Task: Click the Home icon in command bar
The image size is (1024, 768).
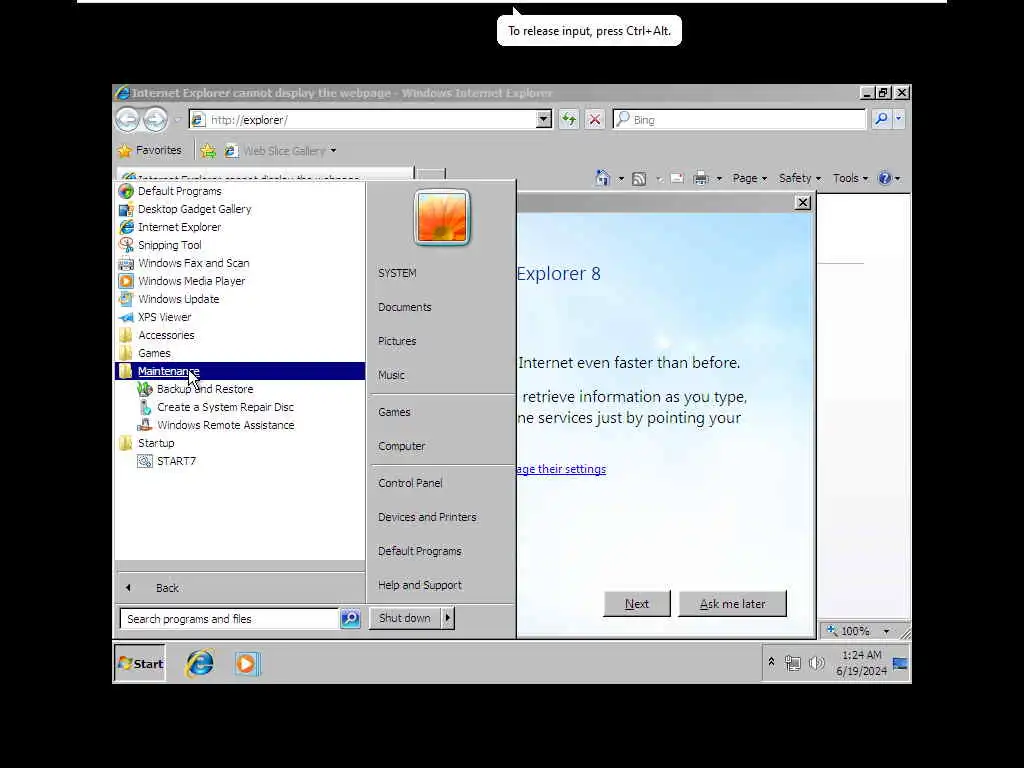Action: pyautogui.click(x=602, y=178)
